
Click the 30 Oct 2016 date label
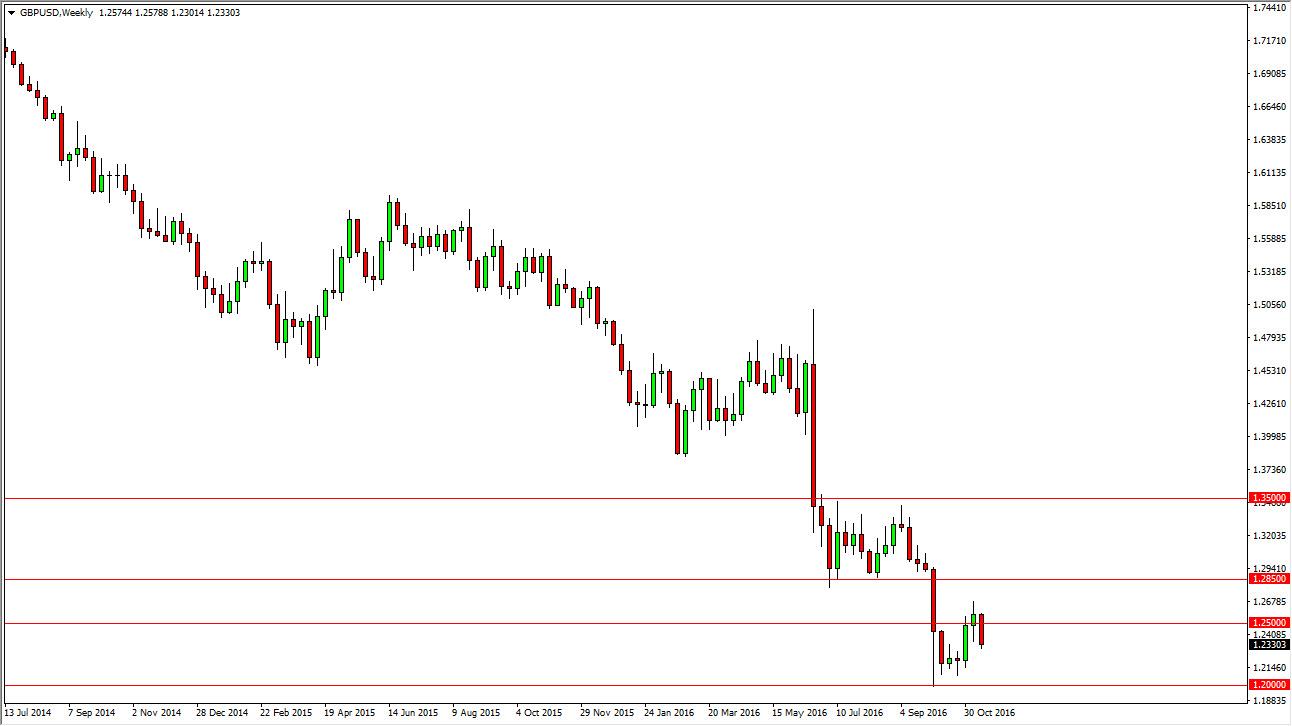(989, 713)
